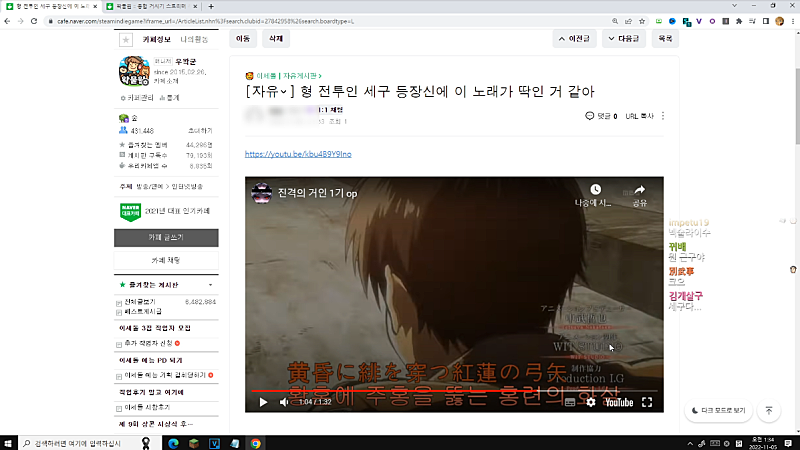Image resolution: width=800 pixels, height=450 pixels.
Task: Click 1:1 채팅 next to author
Action: click(x=331, y=110)
